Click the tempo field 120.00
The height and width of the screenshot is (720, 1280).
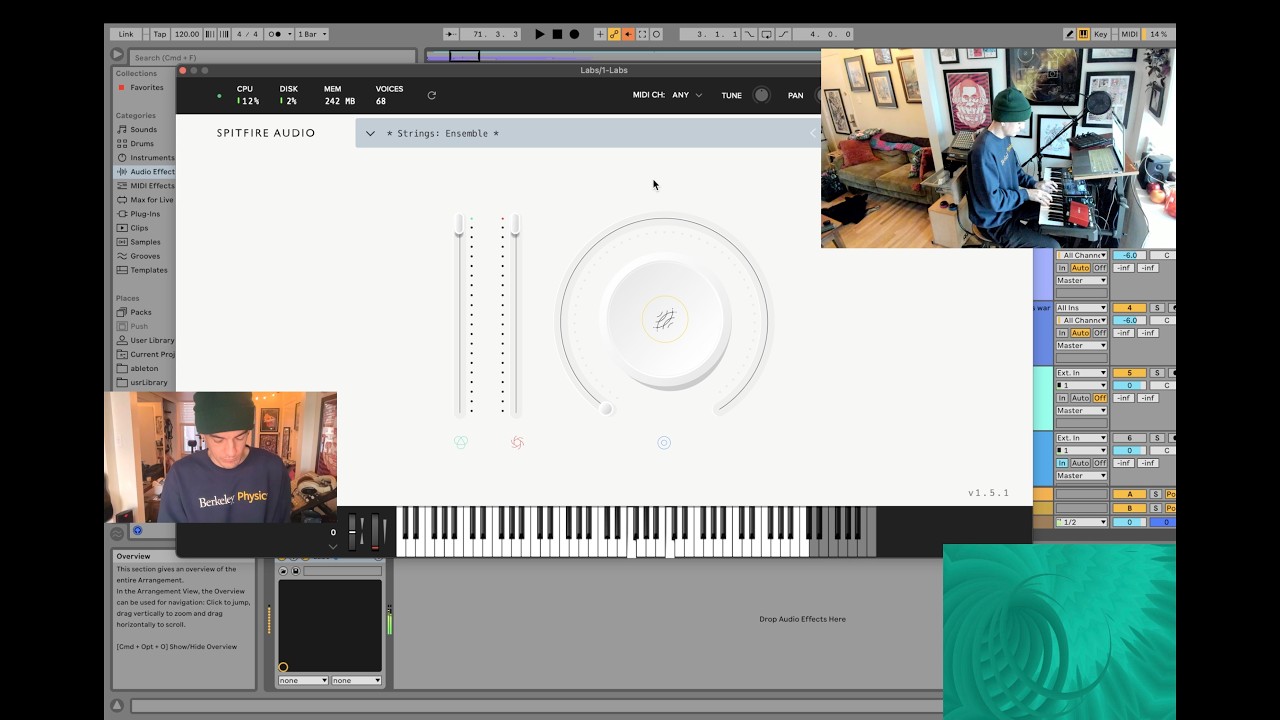[x=187, y=34]
